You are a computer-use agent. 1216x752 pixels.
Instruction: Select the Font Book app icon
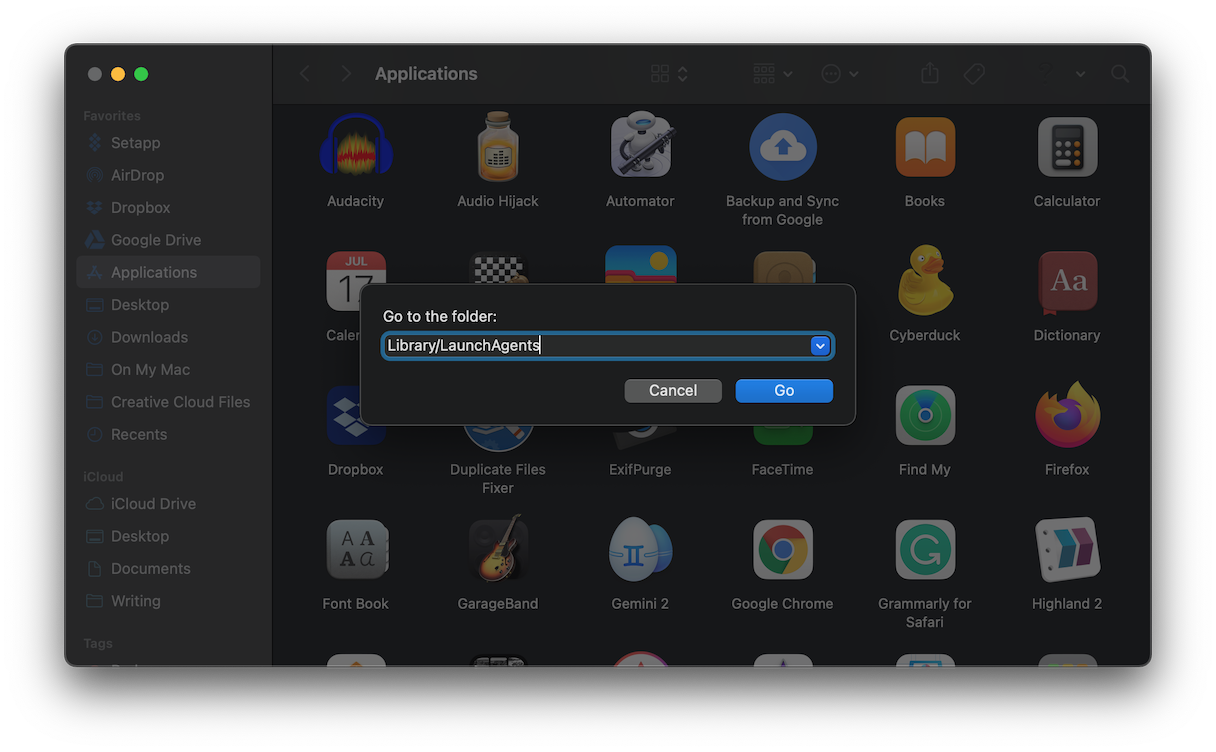coord(355,549)
